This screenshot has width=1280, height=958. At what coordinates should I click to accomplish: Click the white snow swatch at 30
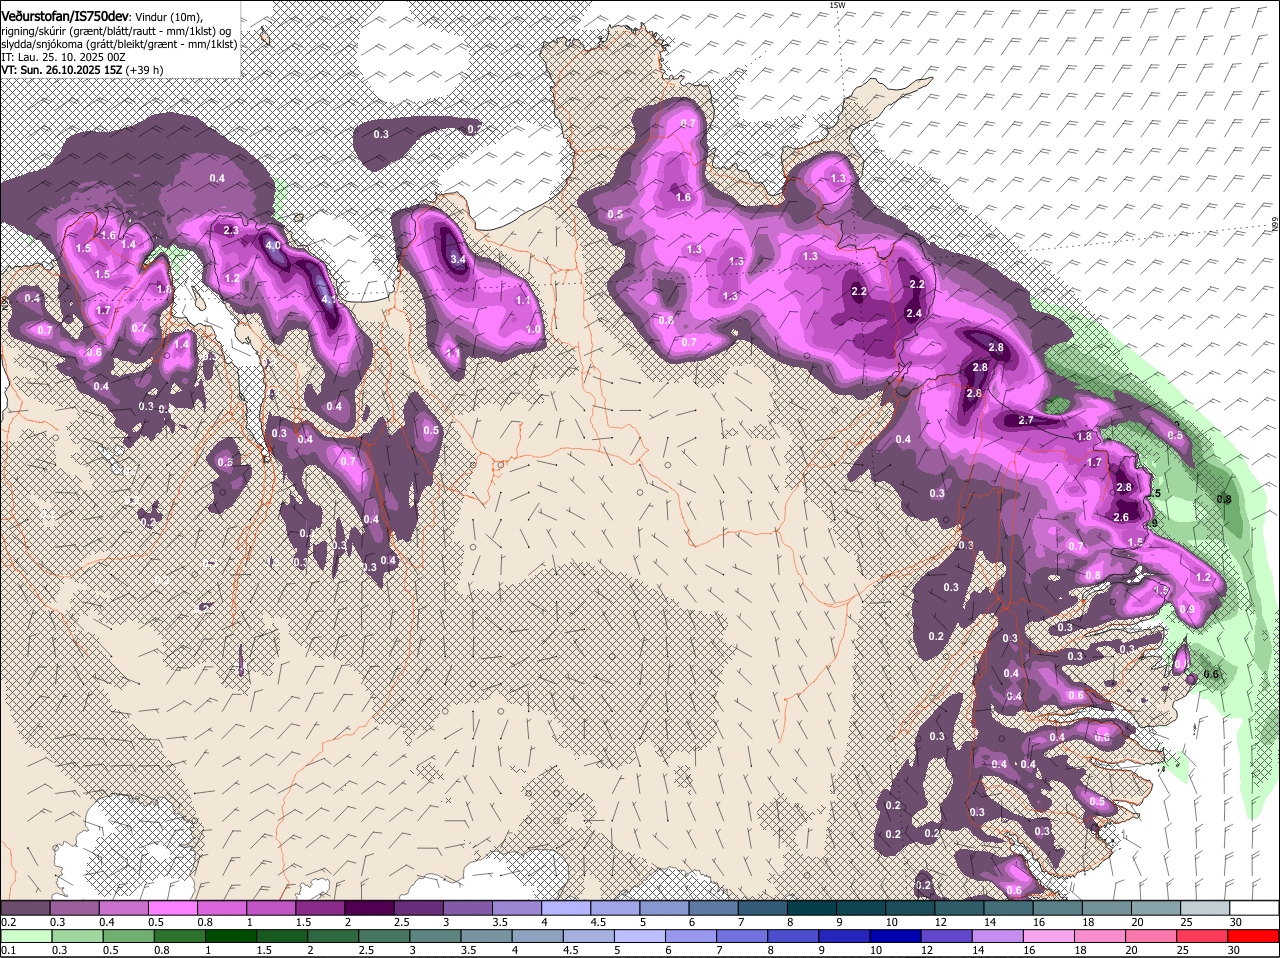coord(1253,908)
